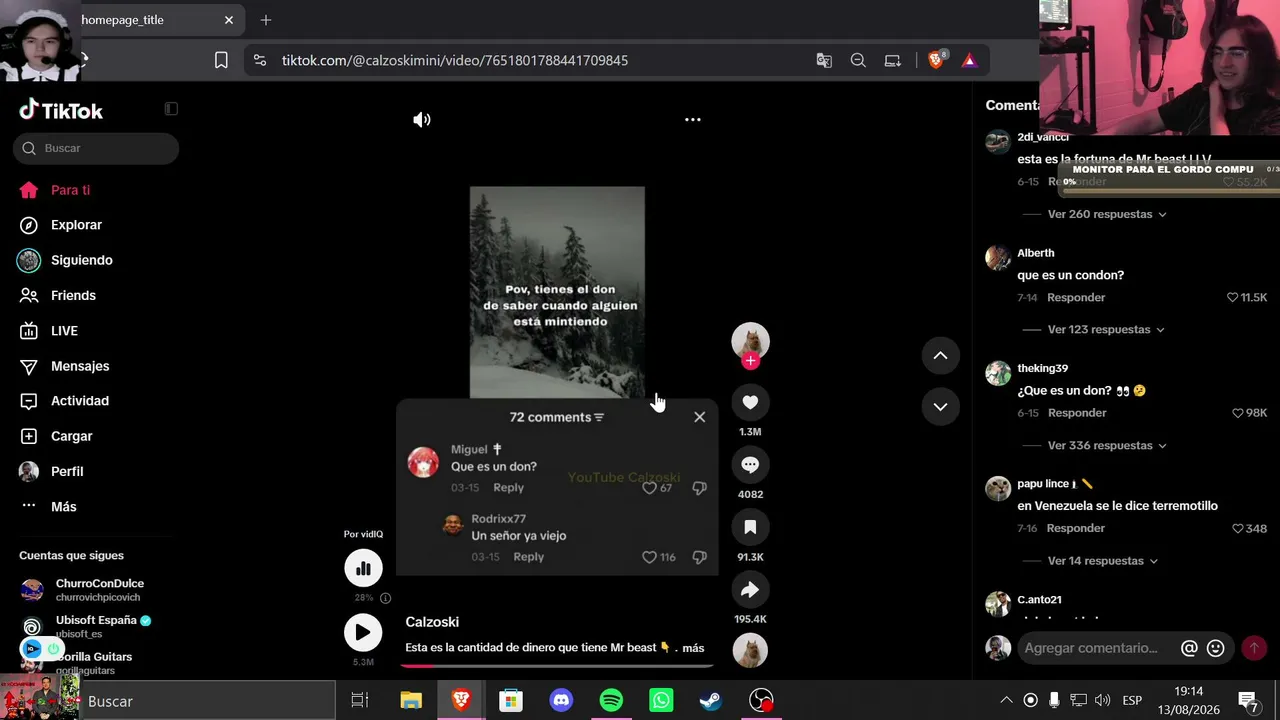Click the TikTok logo

pyautogui.click(x=61, y=110)
